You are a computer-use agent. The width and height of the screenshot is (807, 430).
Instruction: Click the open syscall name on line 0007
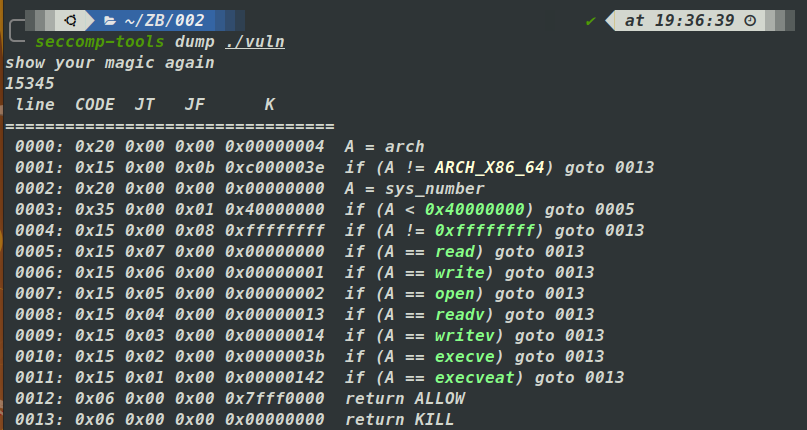pyautogui.click(x=454, y=293)
